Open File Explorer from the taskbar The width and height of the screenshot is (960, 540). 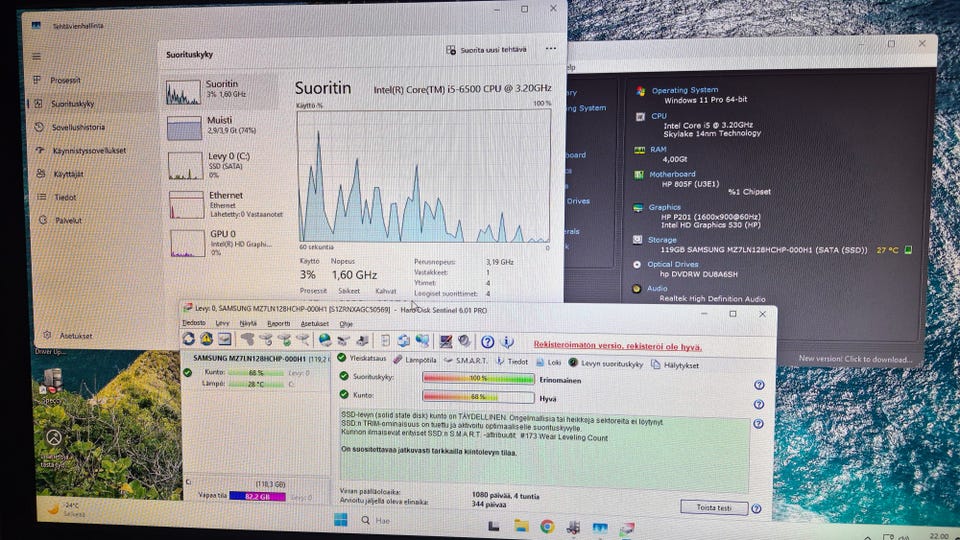521,526
